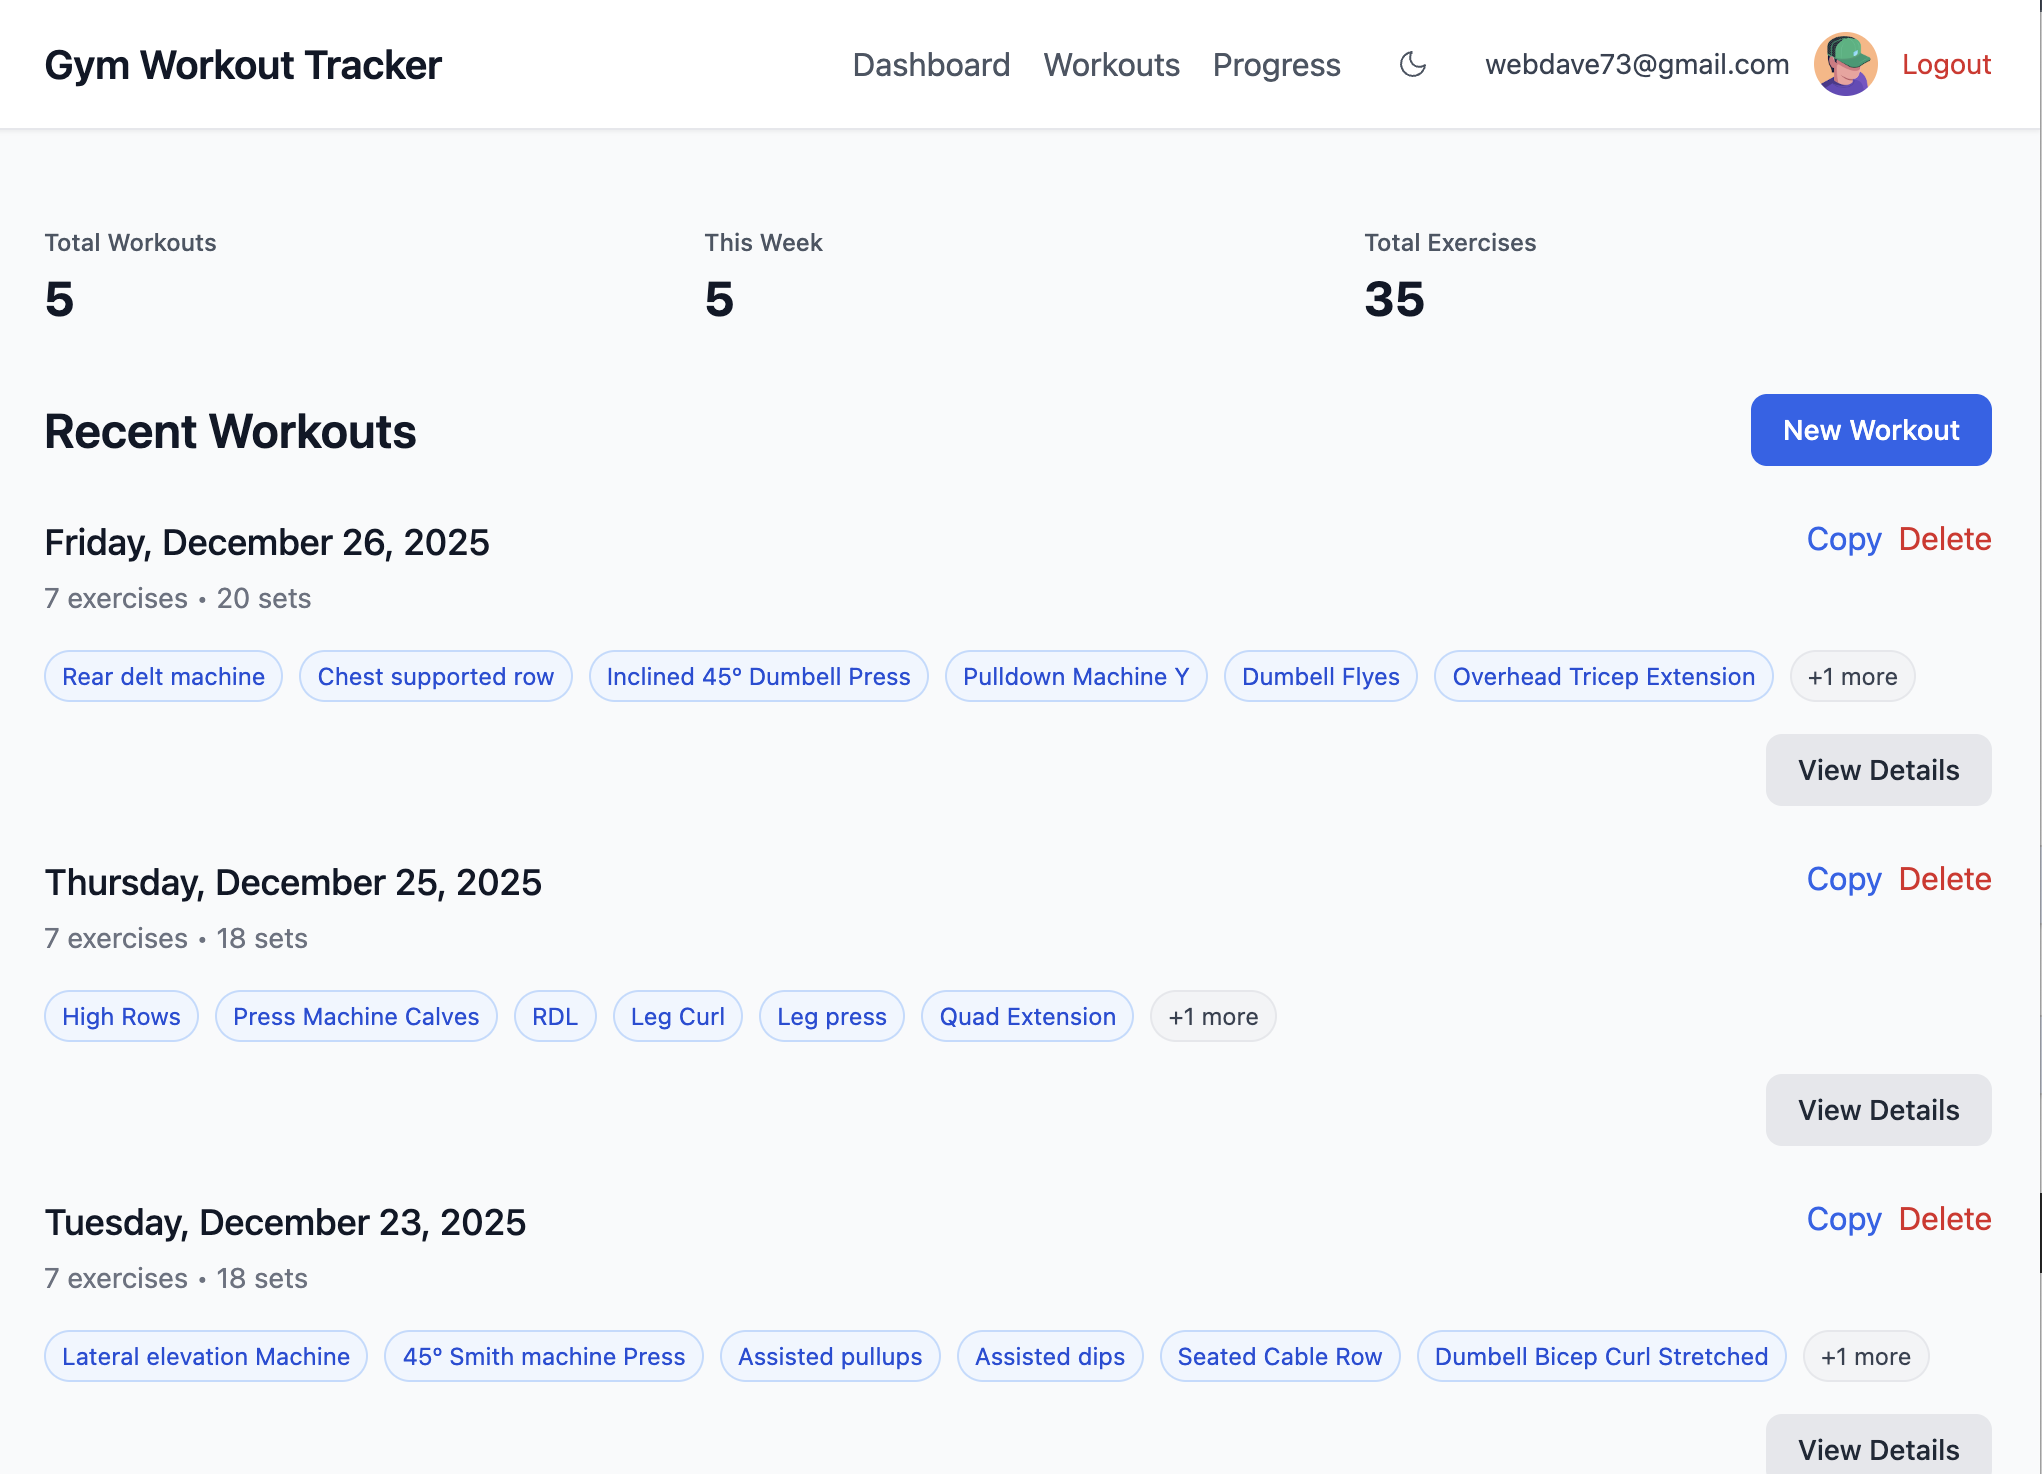Screen dimensions: 2042x1474
Task: Click the Thursday, December 25, 2025 heading
Action: tap(293, 883)
